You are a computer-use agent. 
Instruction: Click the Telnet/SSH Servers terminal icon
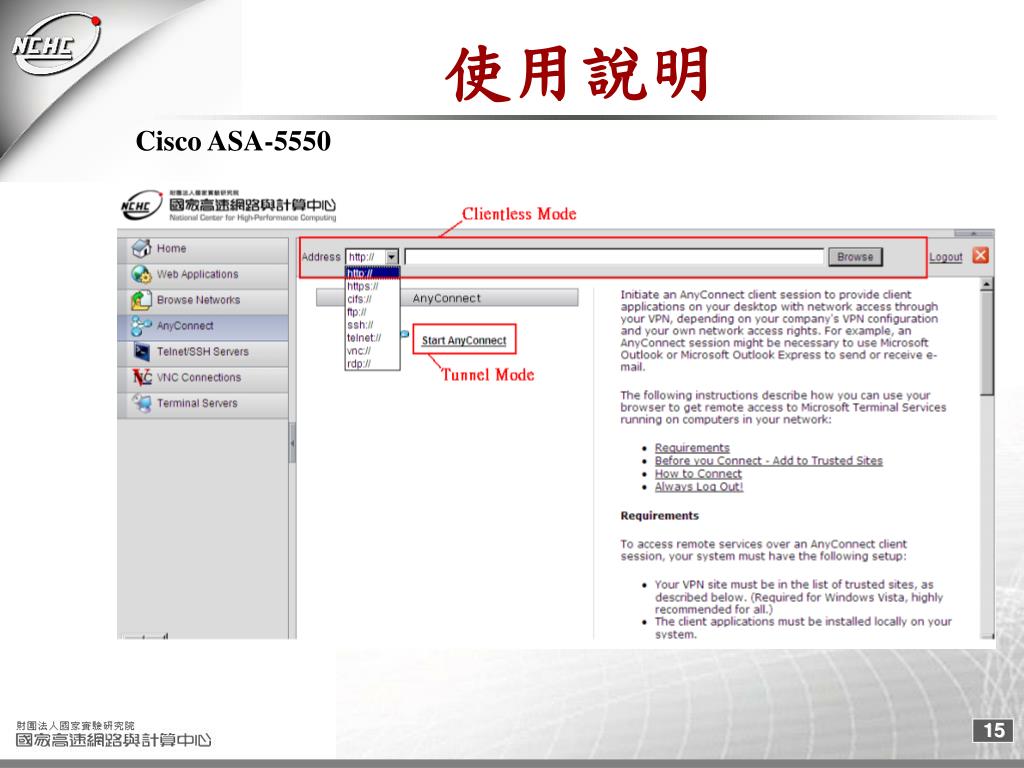(142, 351)
